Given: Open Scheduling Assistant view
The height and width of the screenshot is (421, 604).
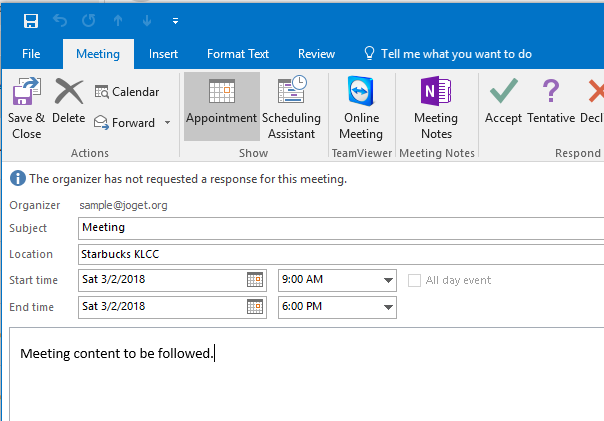Looking at the screenshot, I should click(291, 108).
